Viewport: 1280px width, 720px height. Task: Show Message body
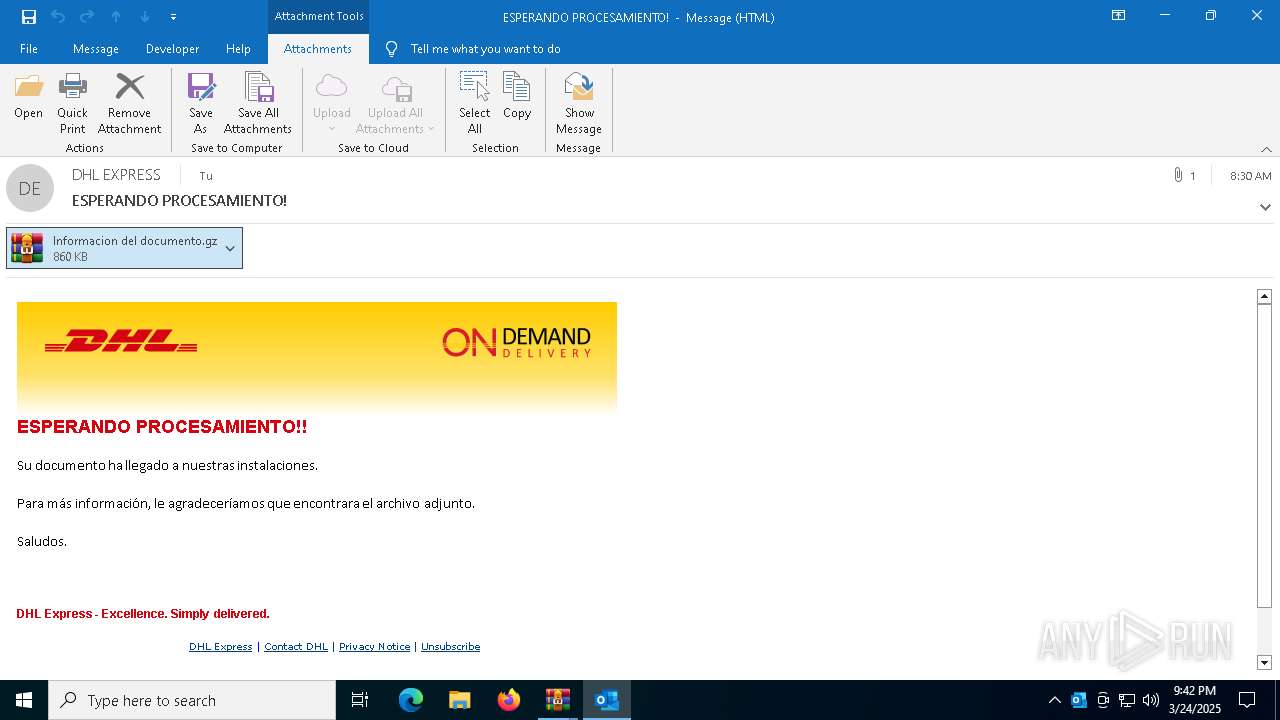pos(579,103)
